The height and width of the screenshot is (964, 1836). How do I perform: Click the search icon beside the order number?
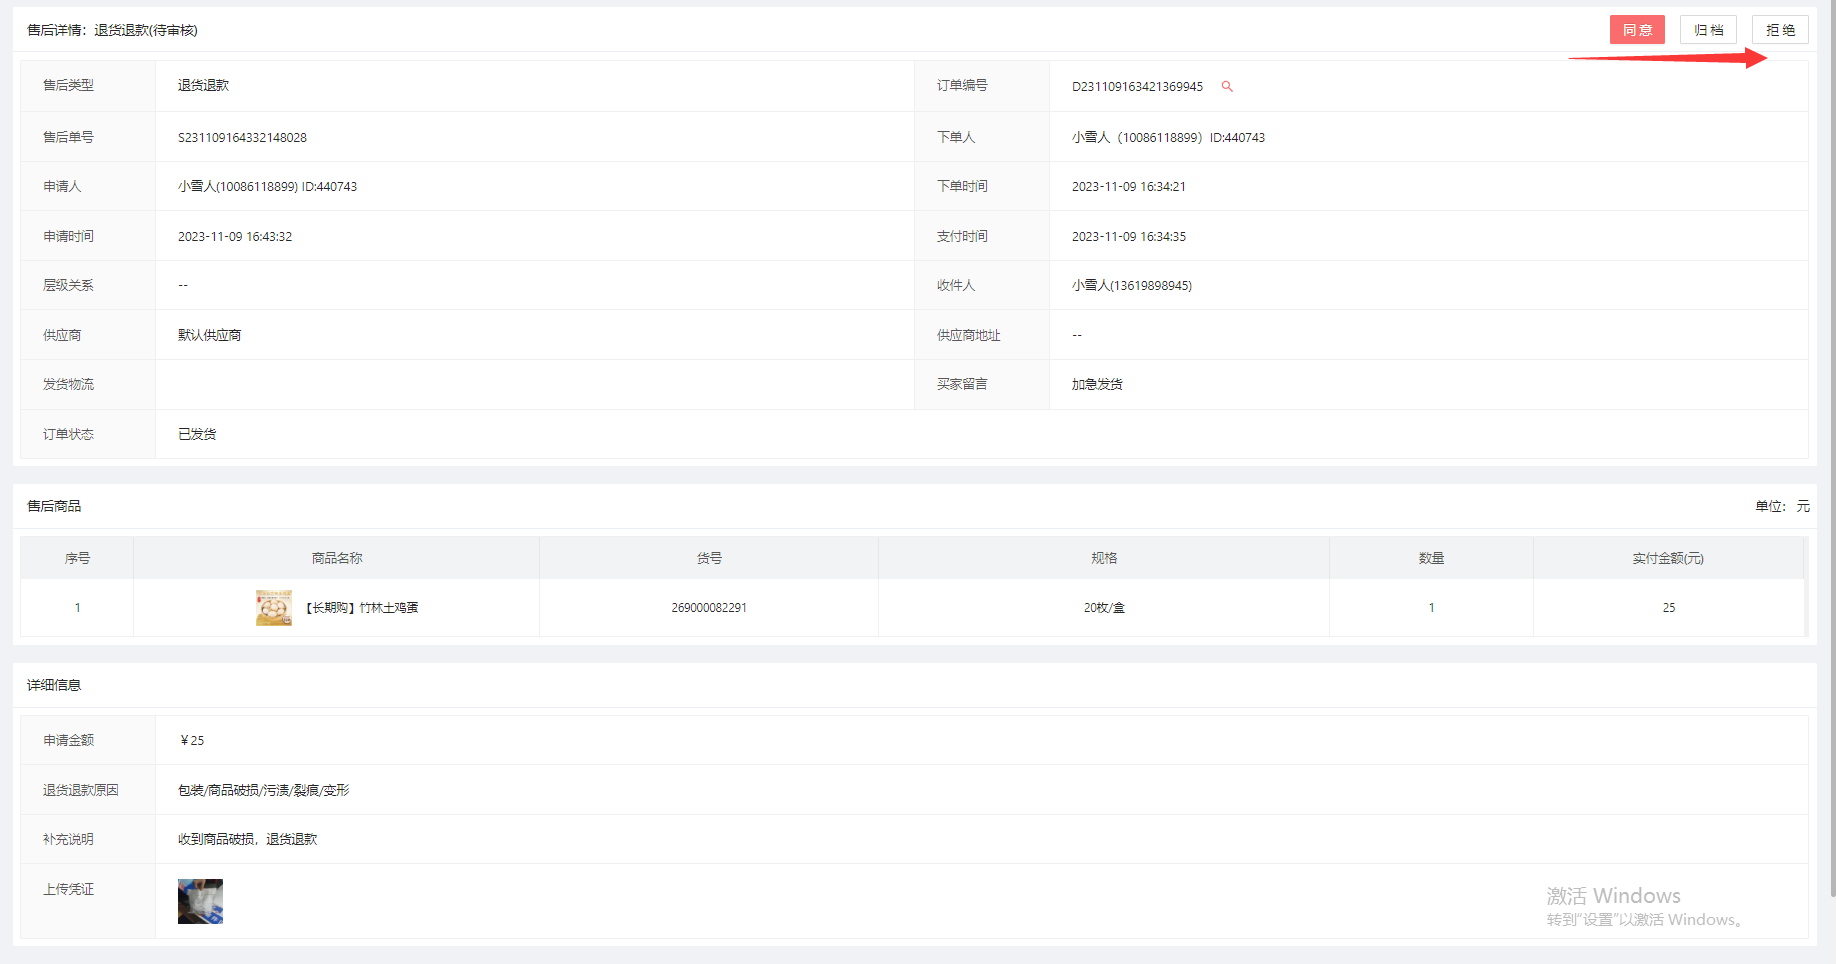pyautogui.click(x=1227, y=87)
